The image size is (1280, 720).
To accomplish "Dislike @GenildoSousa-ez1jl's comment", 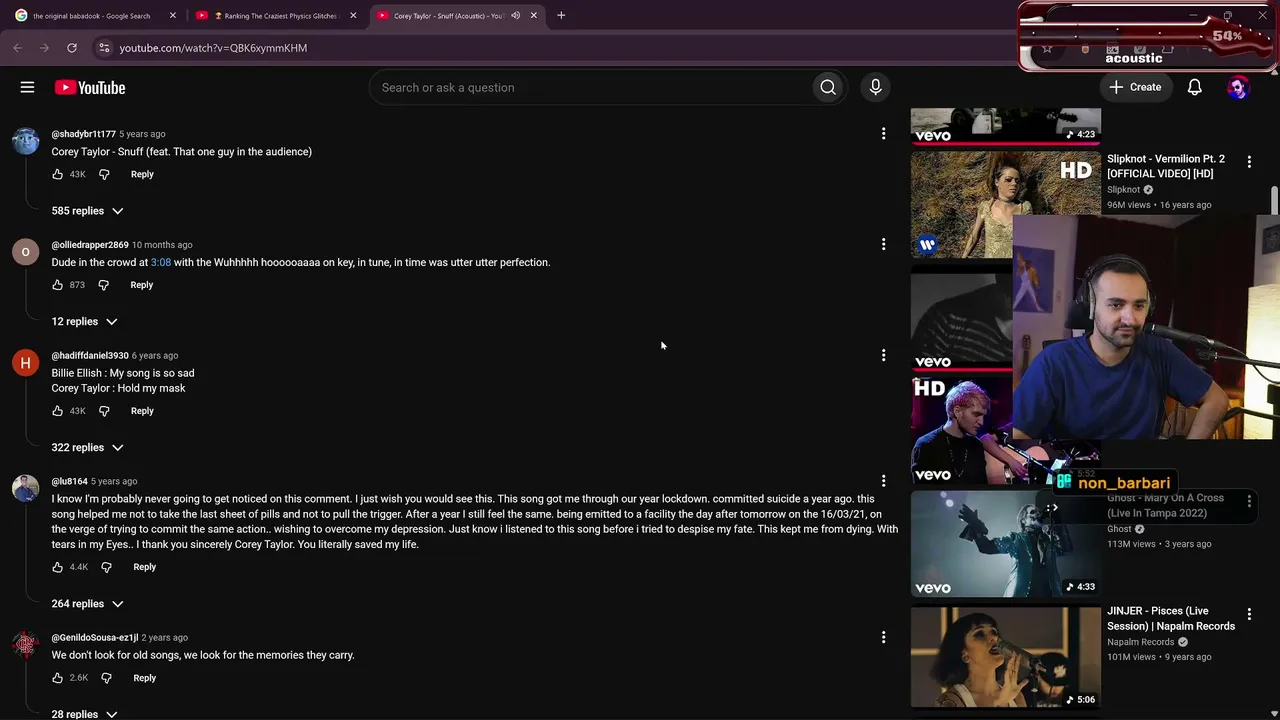I will tap(106, 678).
